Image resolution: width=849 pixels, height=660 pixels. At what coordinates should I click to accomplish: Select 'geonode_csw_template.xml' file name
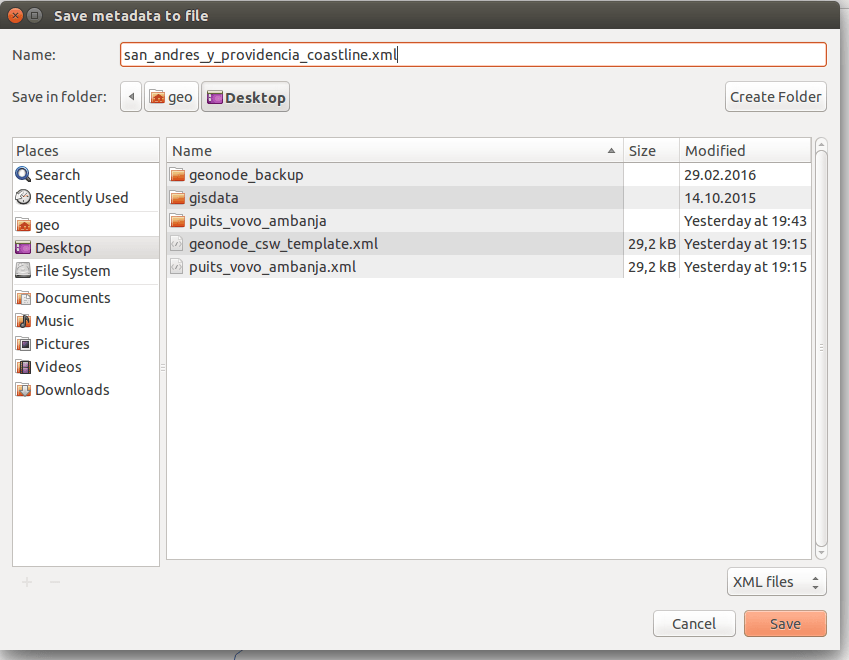click(283, 244)
